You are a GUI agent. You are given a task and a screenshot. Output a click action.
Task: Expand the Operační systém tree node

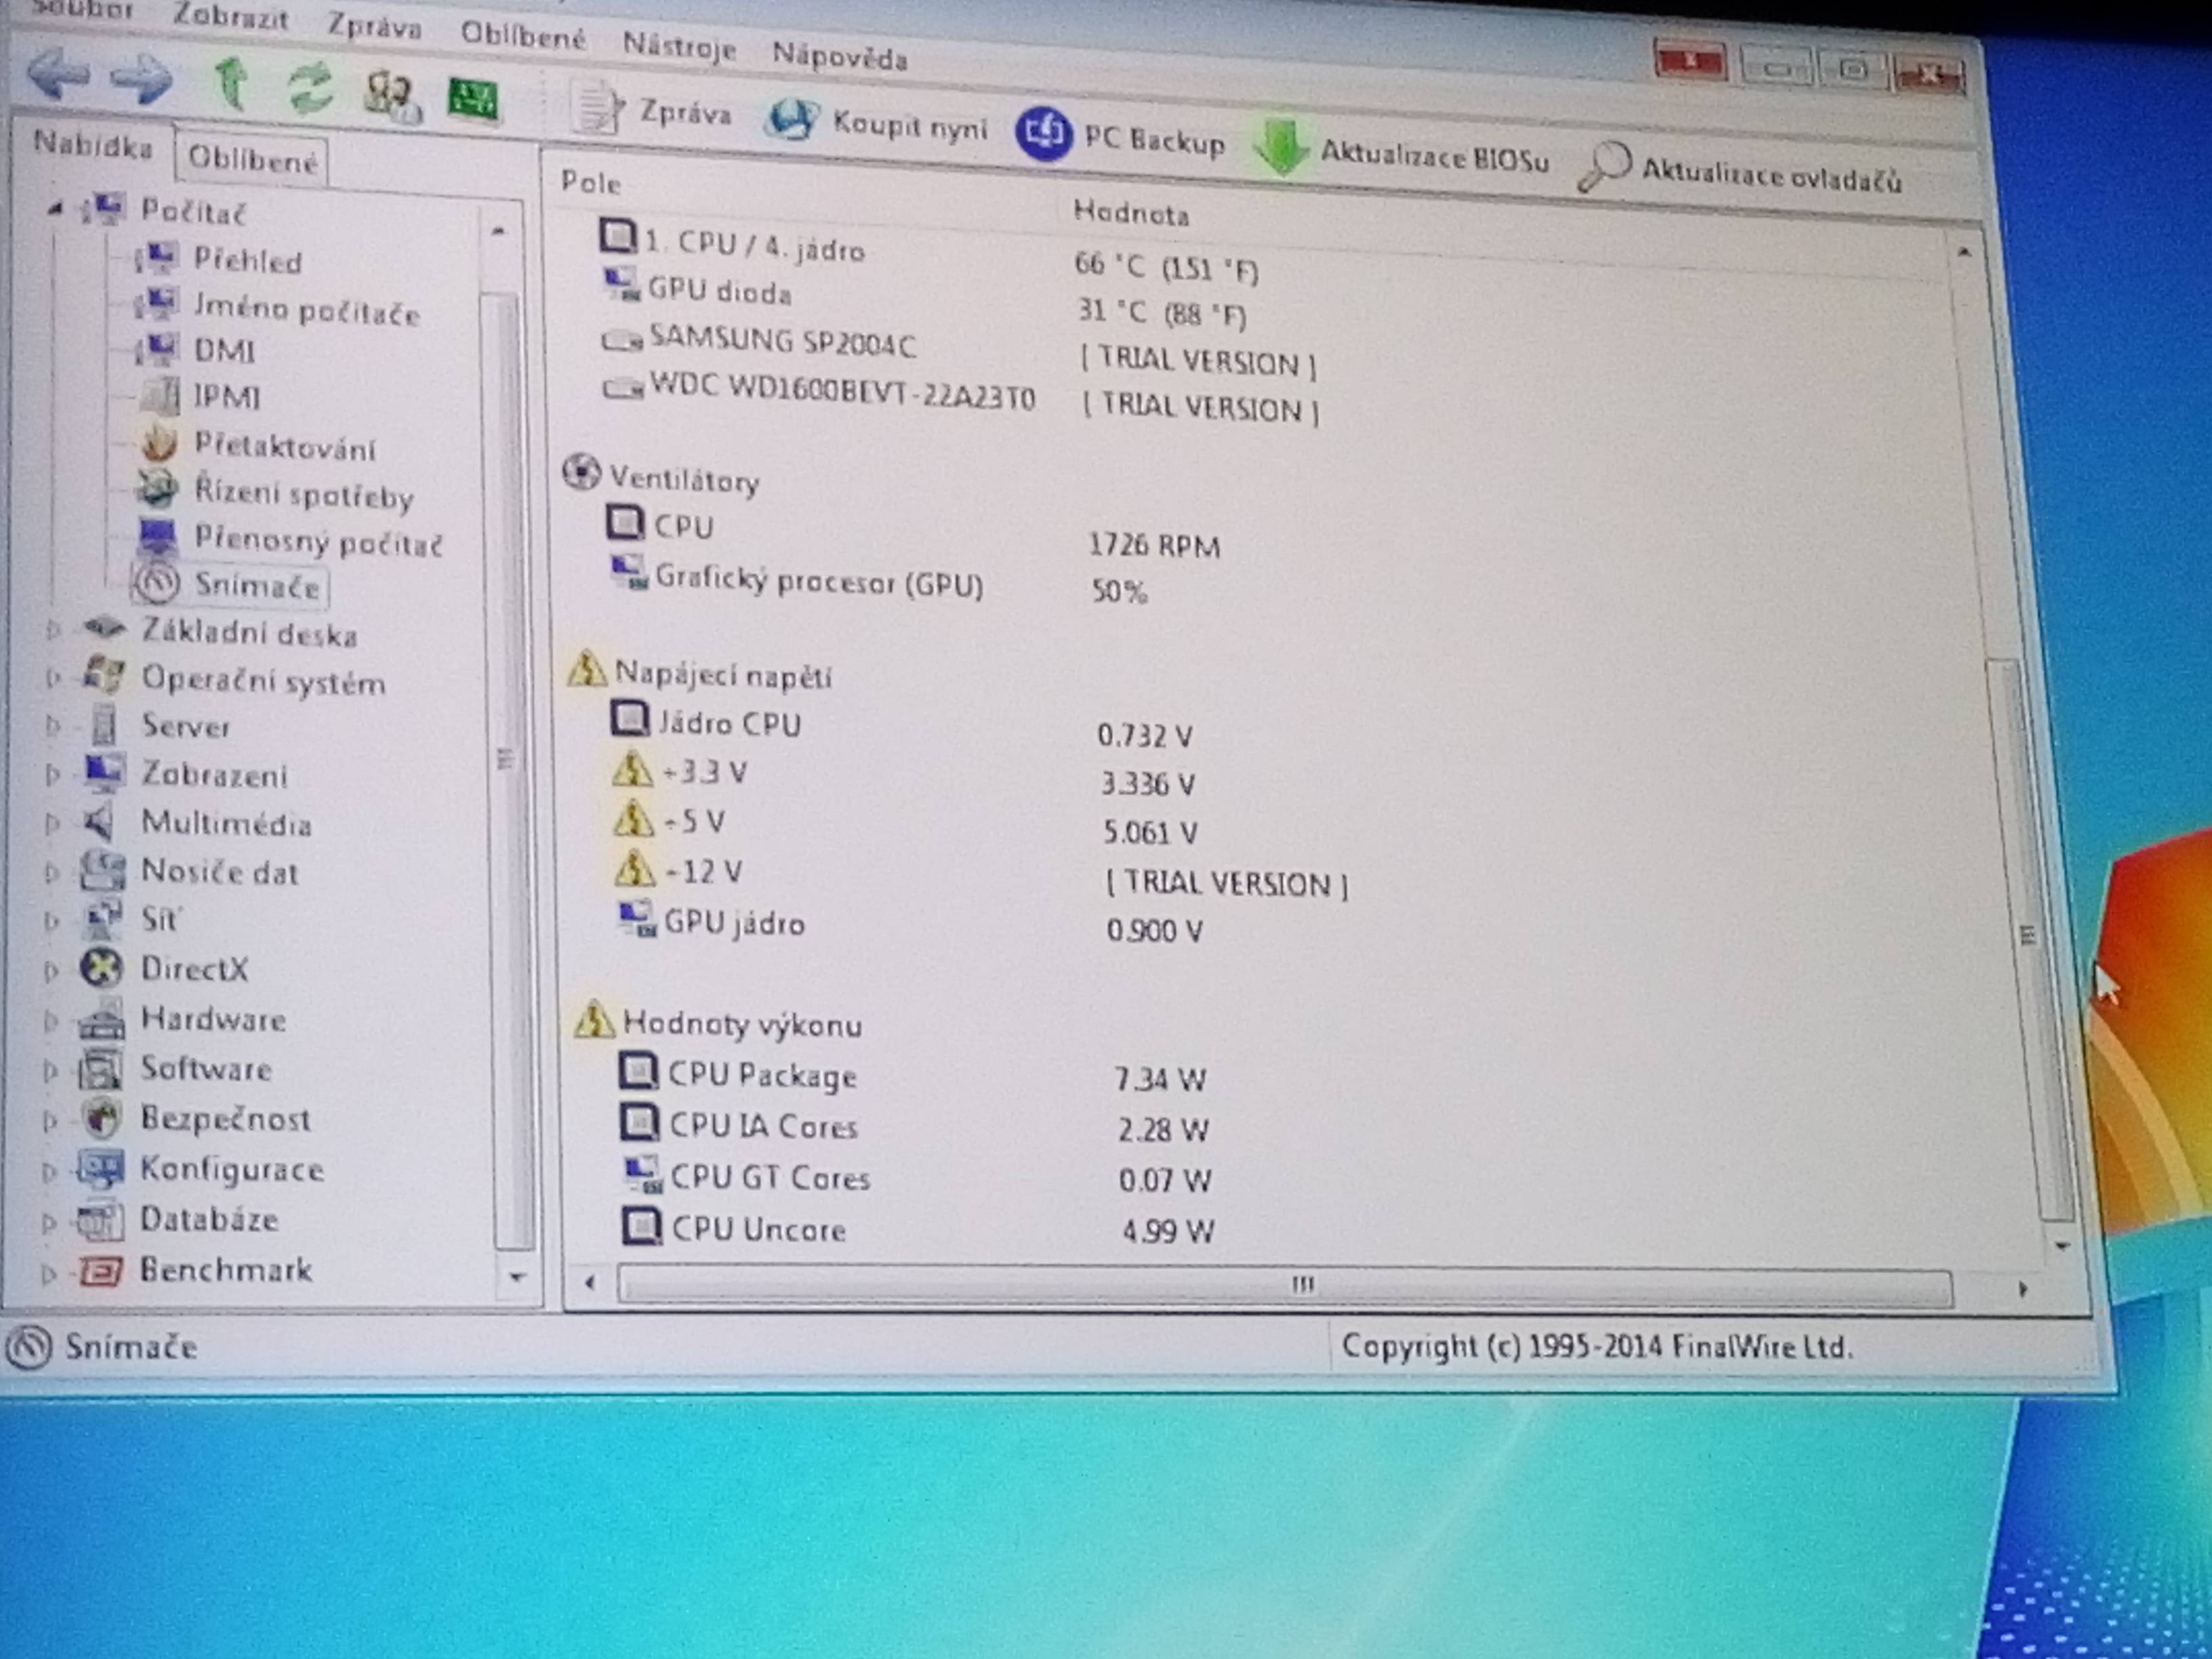coord(53,679)
